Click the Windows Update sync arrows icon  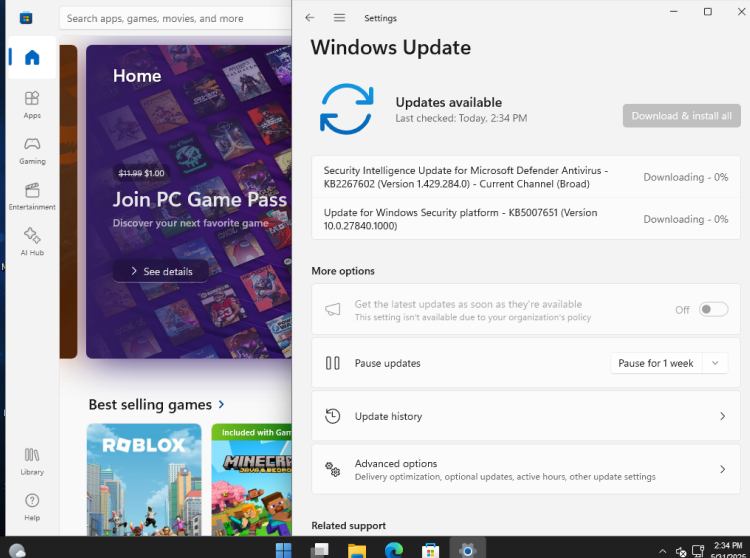(346, 109)
